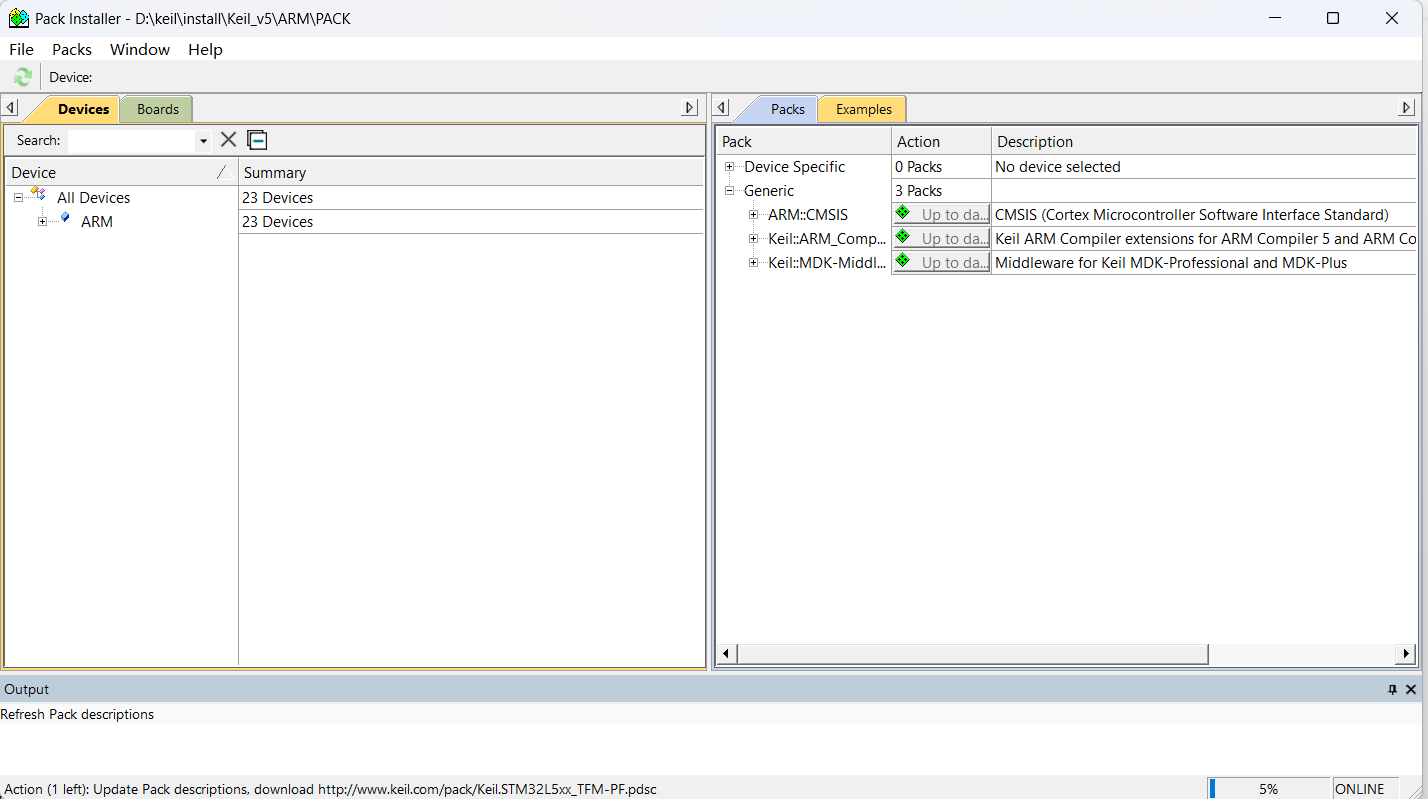Expand the Keil::MDK-Middleware pack node
The image size is (1428, 799).
click(x=754, y=263)
